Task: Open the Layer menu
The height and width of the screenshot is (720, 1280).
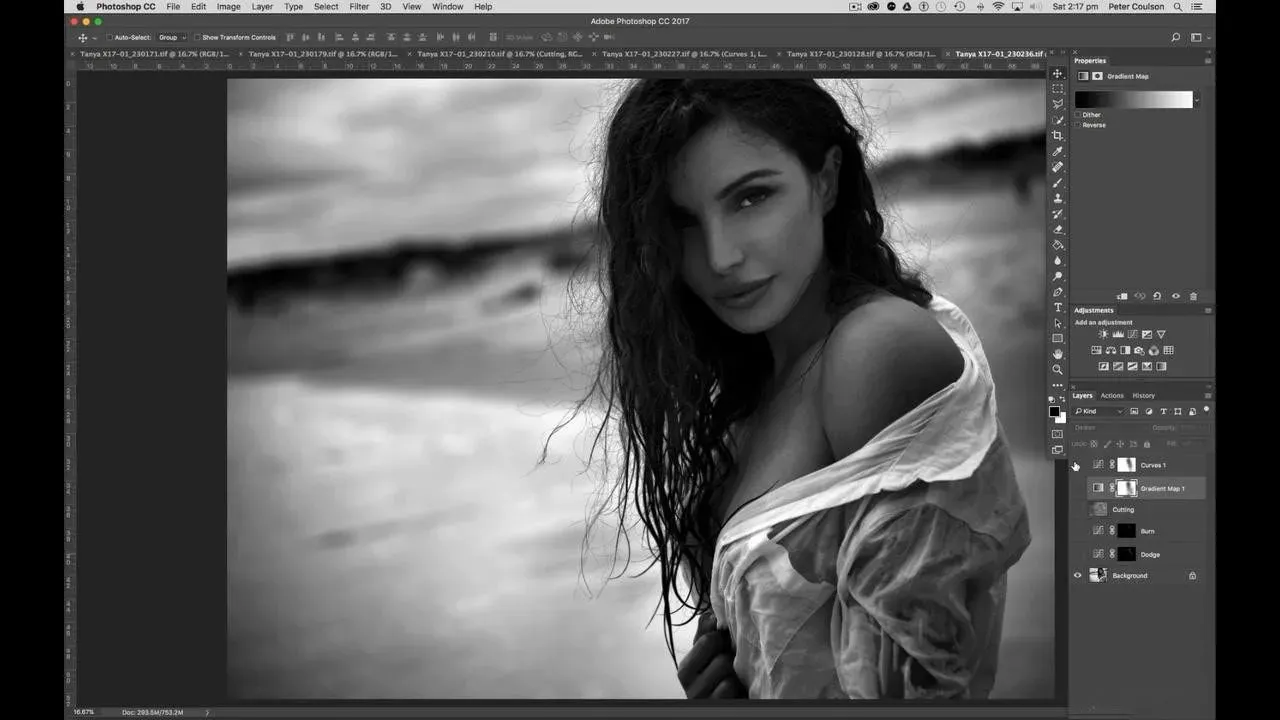Action: [x=262, y=7]
